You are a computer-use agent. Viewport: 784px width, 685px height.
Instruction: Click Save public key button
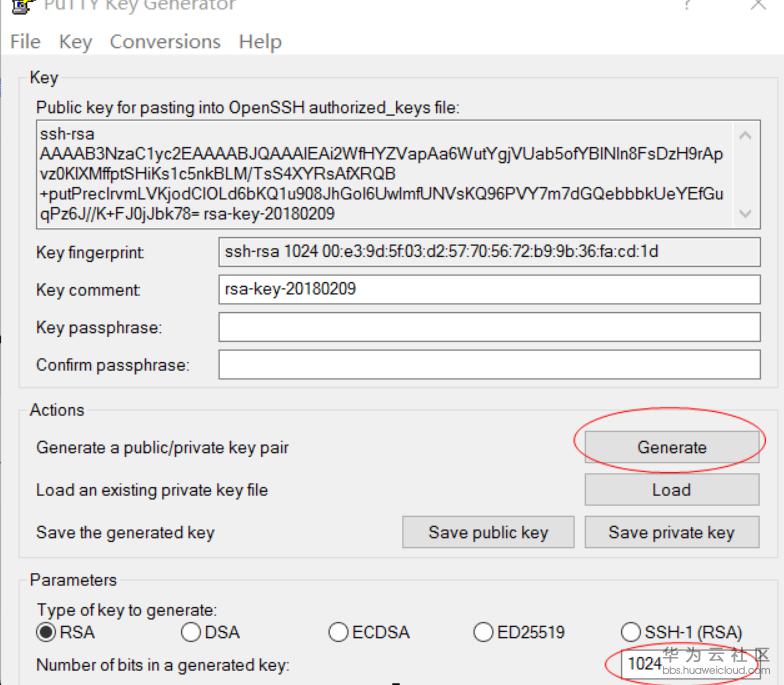tap(488, 532)
